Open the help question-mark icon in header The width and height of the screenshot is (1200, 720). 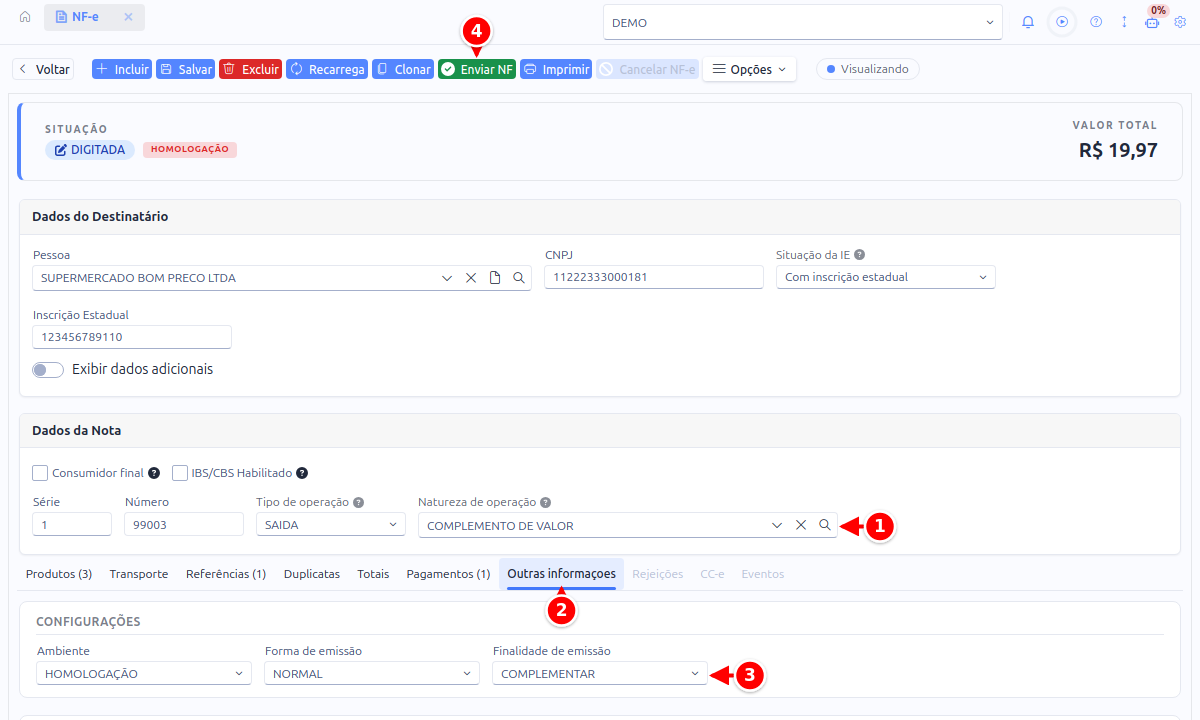point(1096,22)
